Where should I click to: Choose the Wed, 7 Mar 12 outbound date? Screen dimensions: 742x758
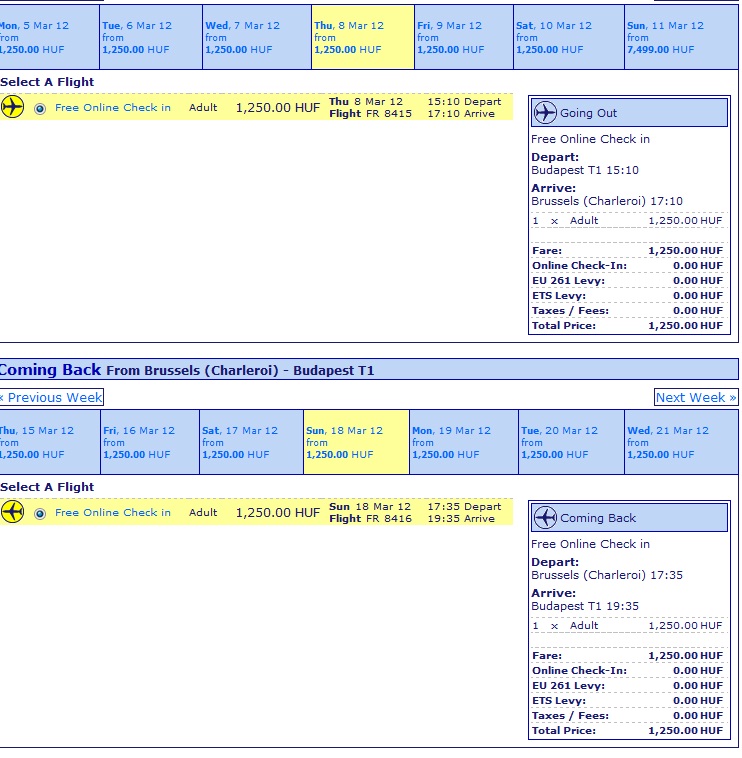tap(257, 37)
